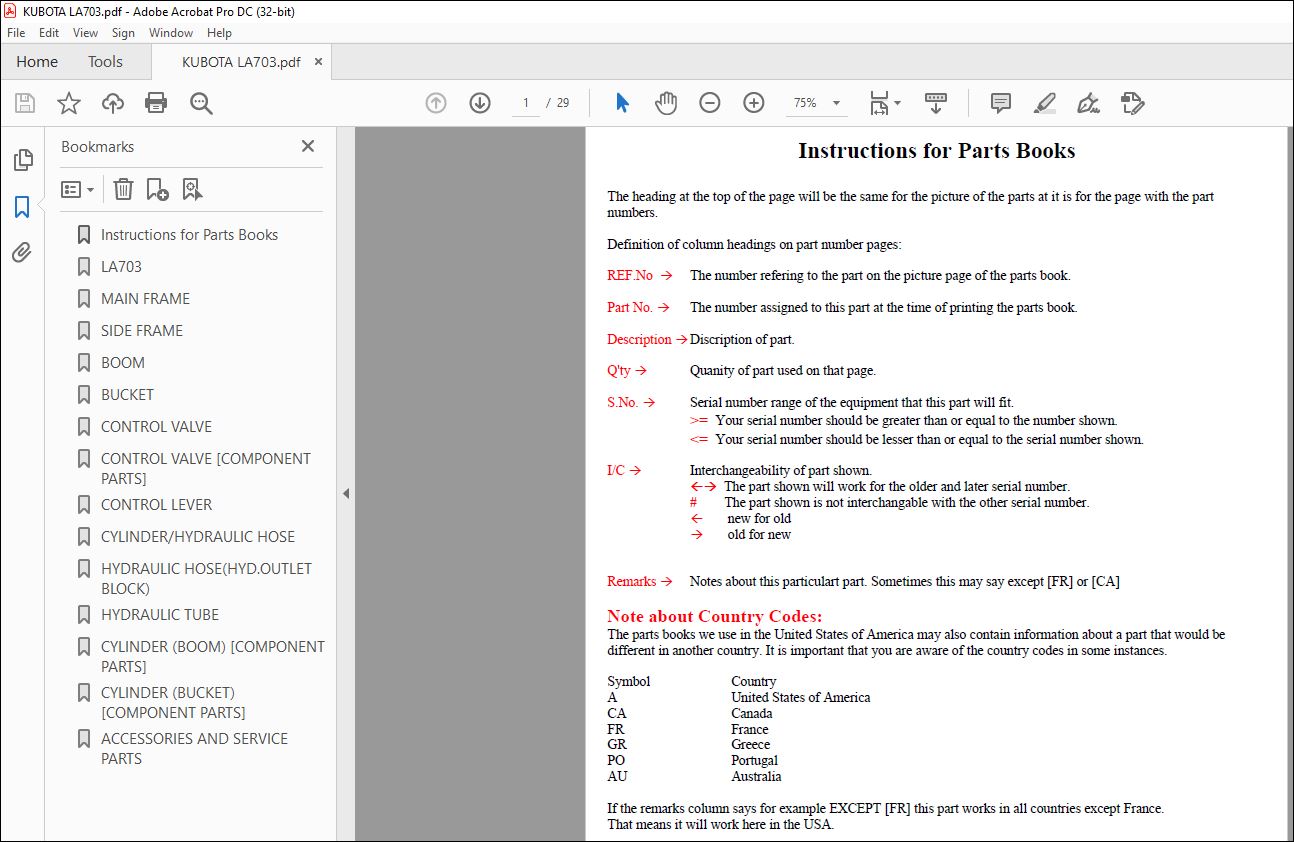1294x842 pixels.
Task: Jump to the BUCKET bookmark
Action: point(127,395)
